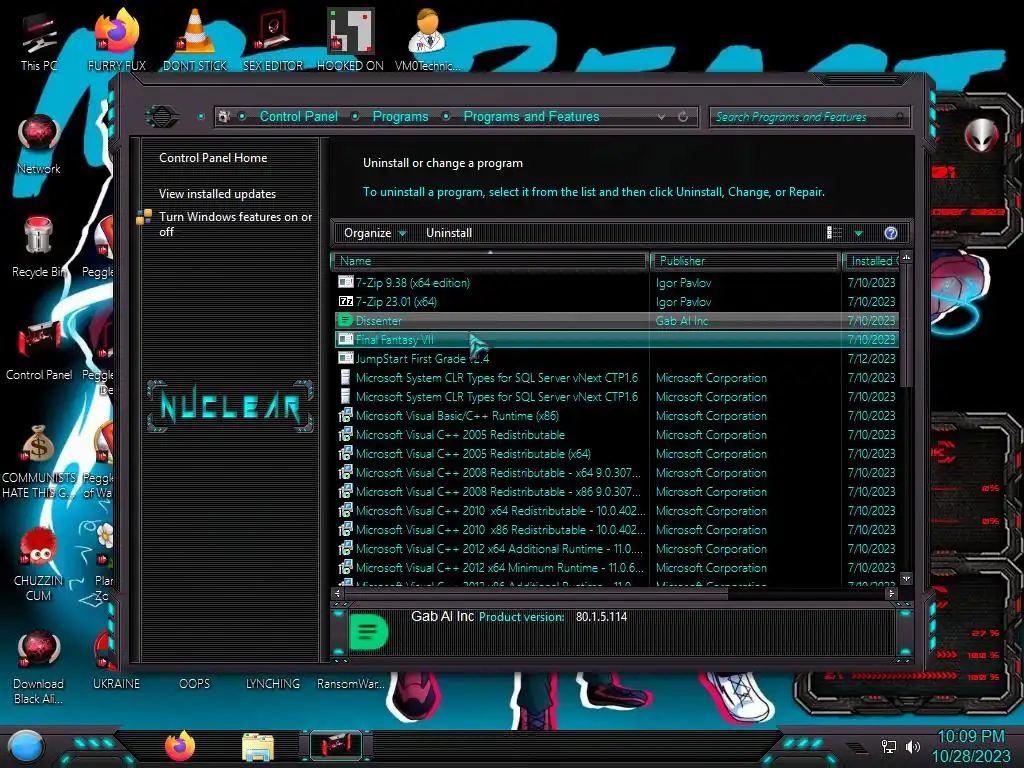1024x768 pixels.
Task: Open the COMMUNISTS HATE THIS money bag icon
Action: tap(39, 460)
